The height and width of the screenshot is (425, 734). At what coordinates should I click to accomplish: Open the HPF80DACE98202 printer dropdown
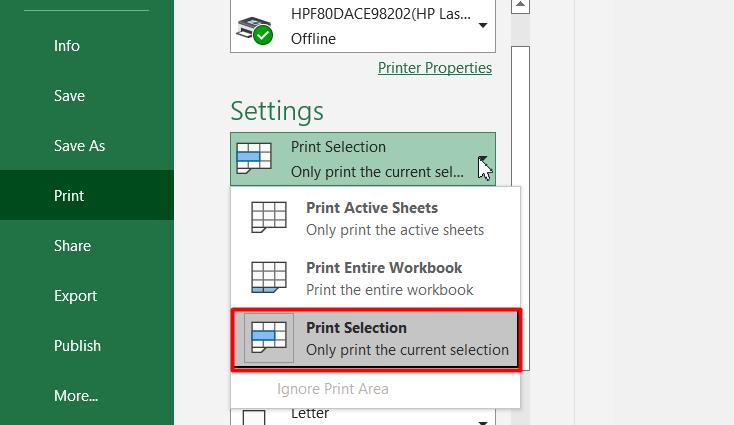(363, 26)
